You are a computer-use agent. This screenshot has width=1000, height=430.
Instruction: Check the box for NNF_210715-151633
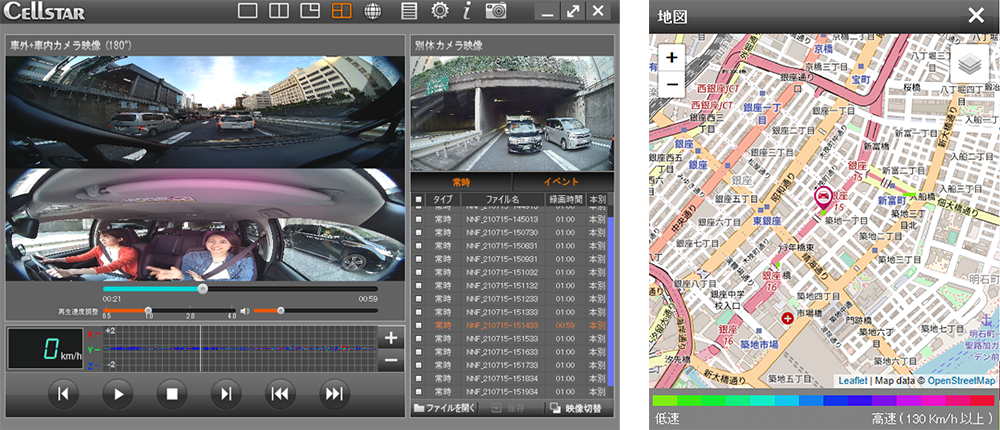418,352
